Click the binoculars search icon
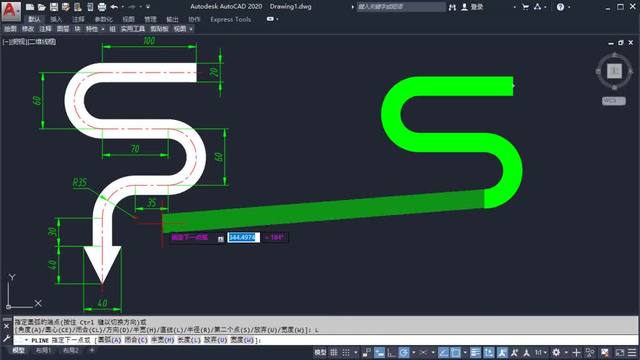Image resolution: width=640 pixels, height=360 pixels. (x=452, y=7)
